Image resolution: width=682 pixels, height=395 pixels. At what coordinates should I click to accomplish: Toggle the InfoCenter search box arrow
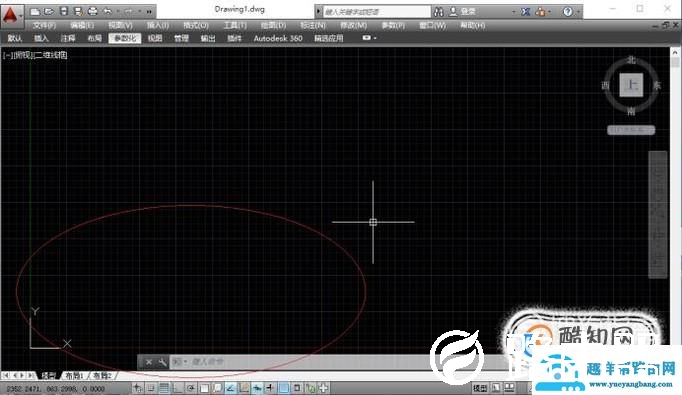(x=318, y=12)
